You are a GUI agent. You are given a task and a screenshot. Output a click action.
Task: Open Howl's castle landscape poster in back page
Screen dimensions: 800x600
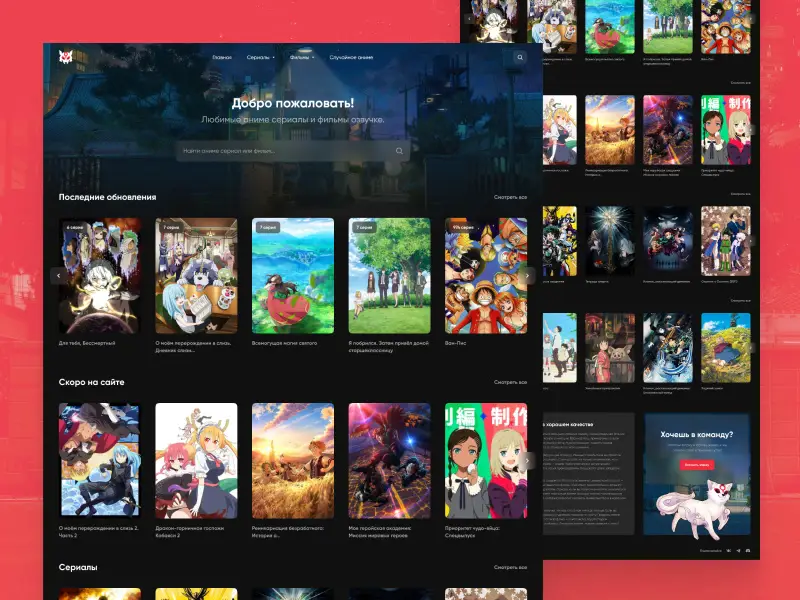coord(726,348)
